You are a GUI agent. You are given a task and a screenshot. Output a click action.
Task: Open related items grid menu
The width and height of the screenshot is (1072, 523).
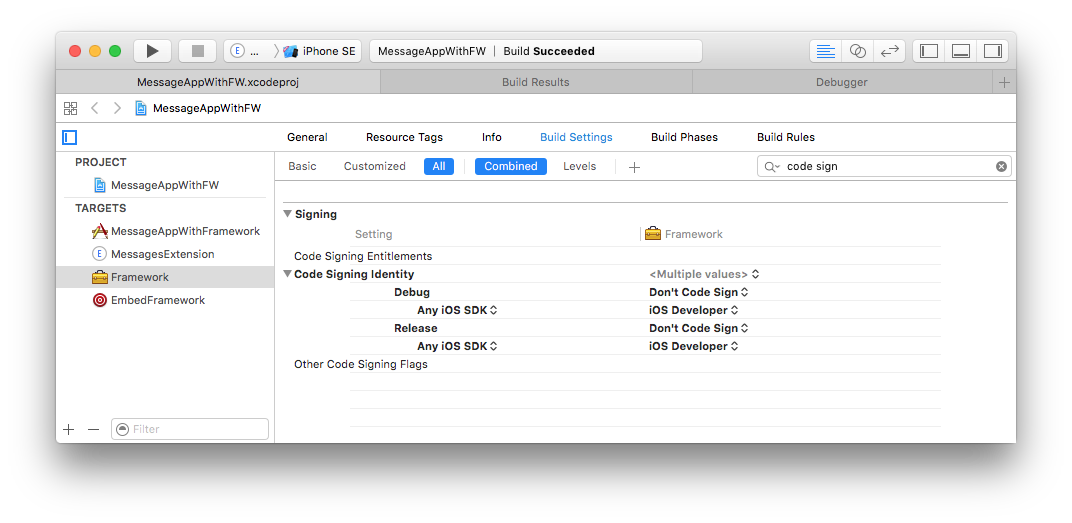pos(70,108)
